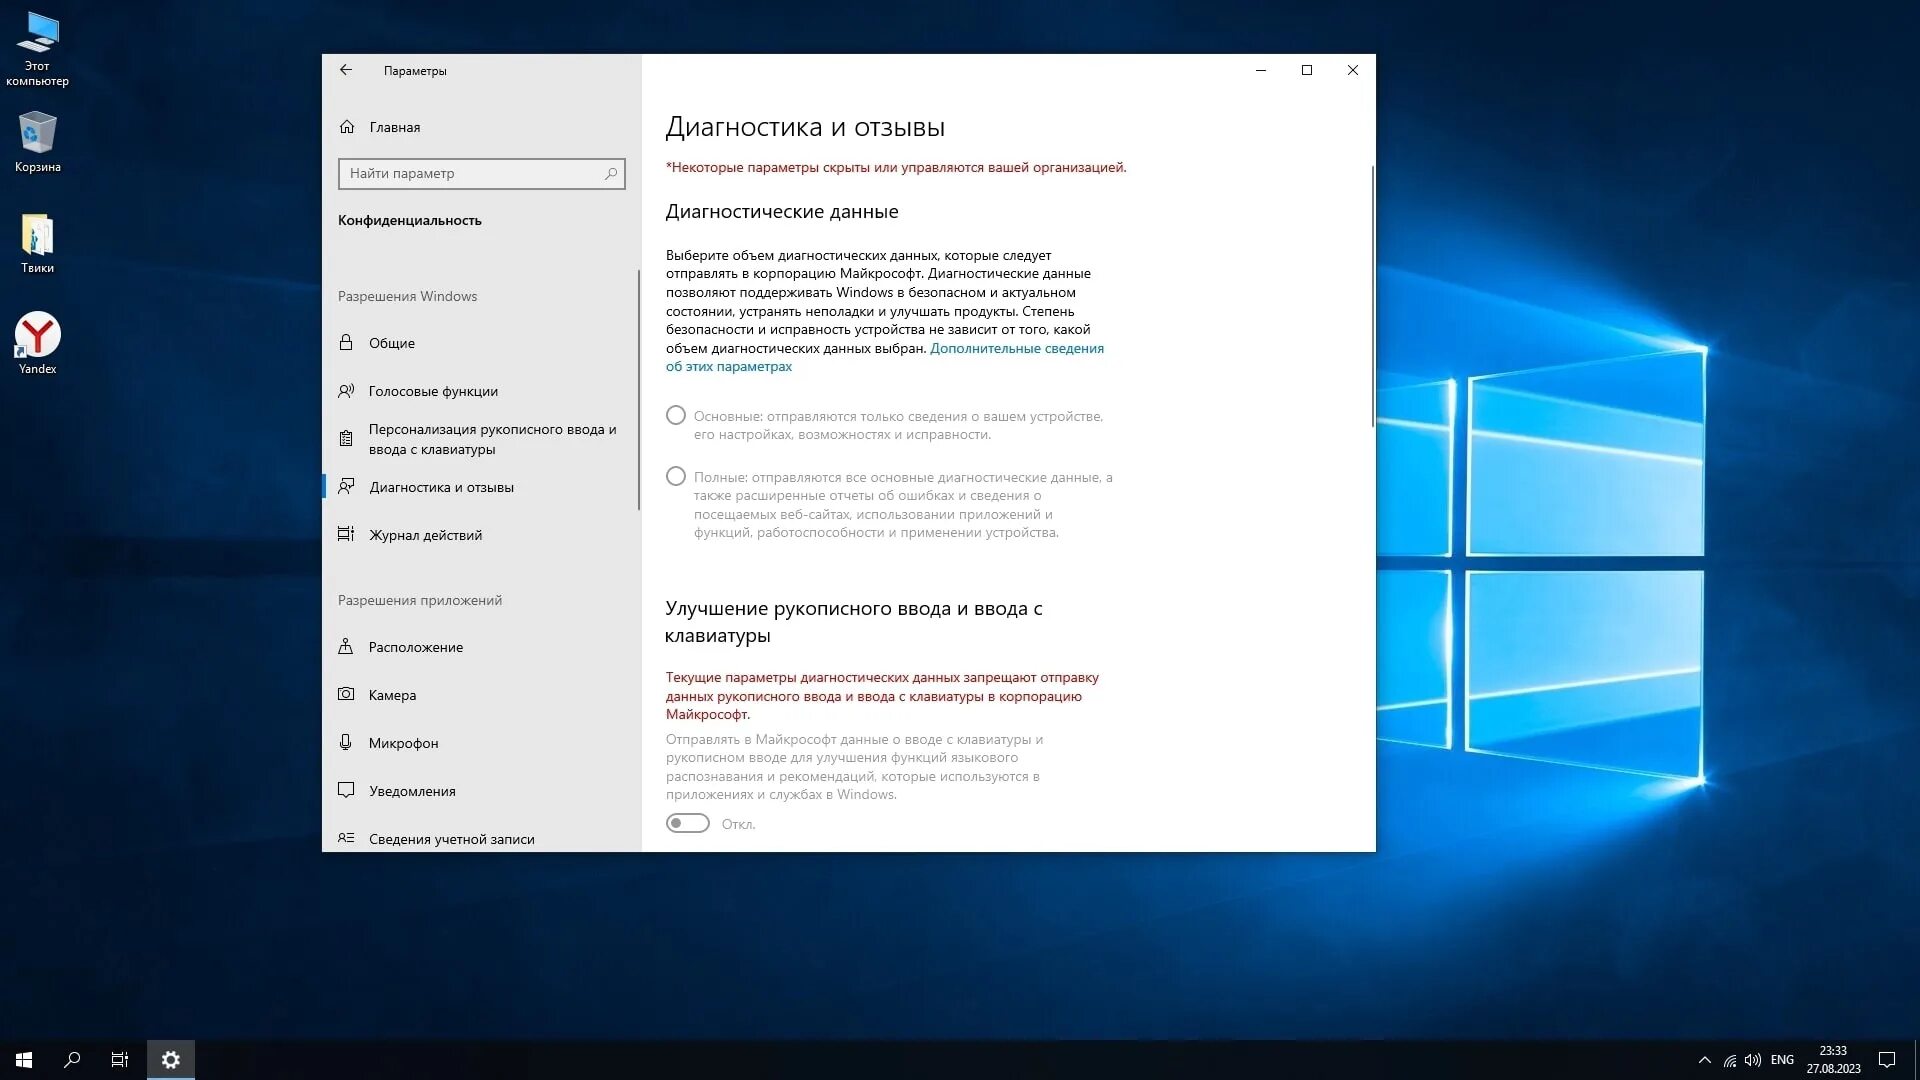1920x1080 pixels.
Task: Click the sidebar navigation scrollbar
Action: click(638, 390)
